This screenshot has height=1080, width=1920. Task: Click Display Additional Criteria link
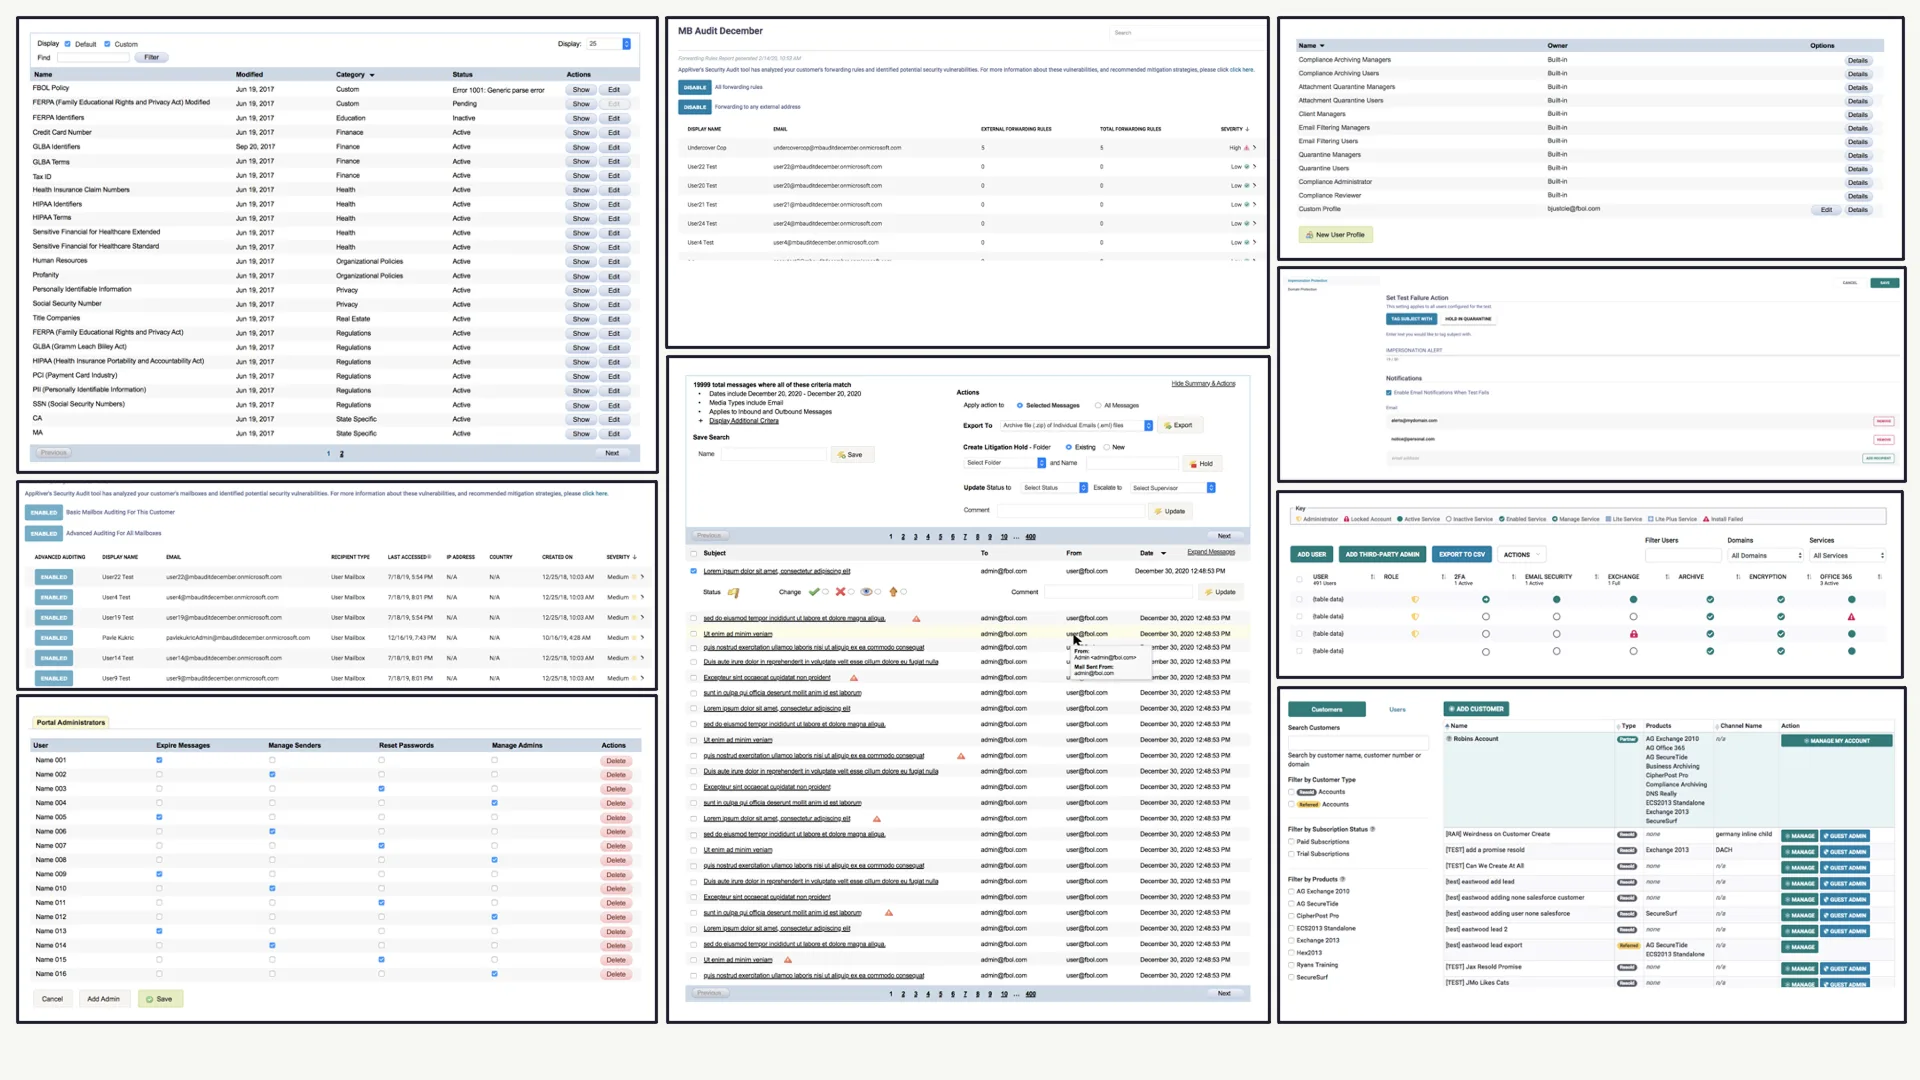[743, 421]
